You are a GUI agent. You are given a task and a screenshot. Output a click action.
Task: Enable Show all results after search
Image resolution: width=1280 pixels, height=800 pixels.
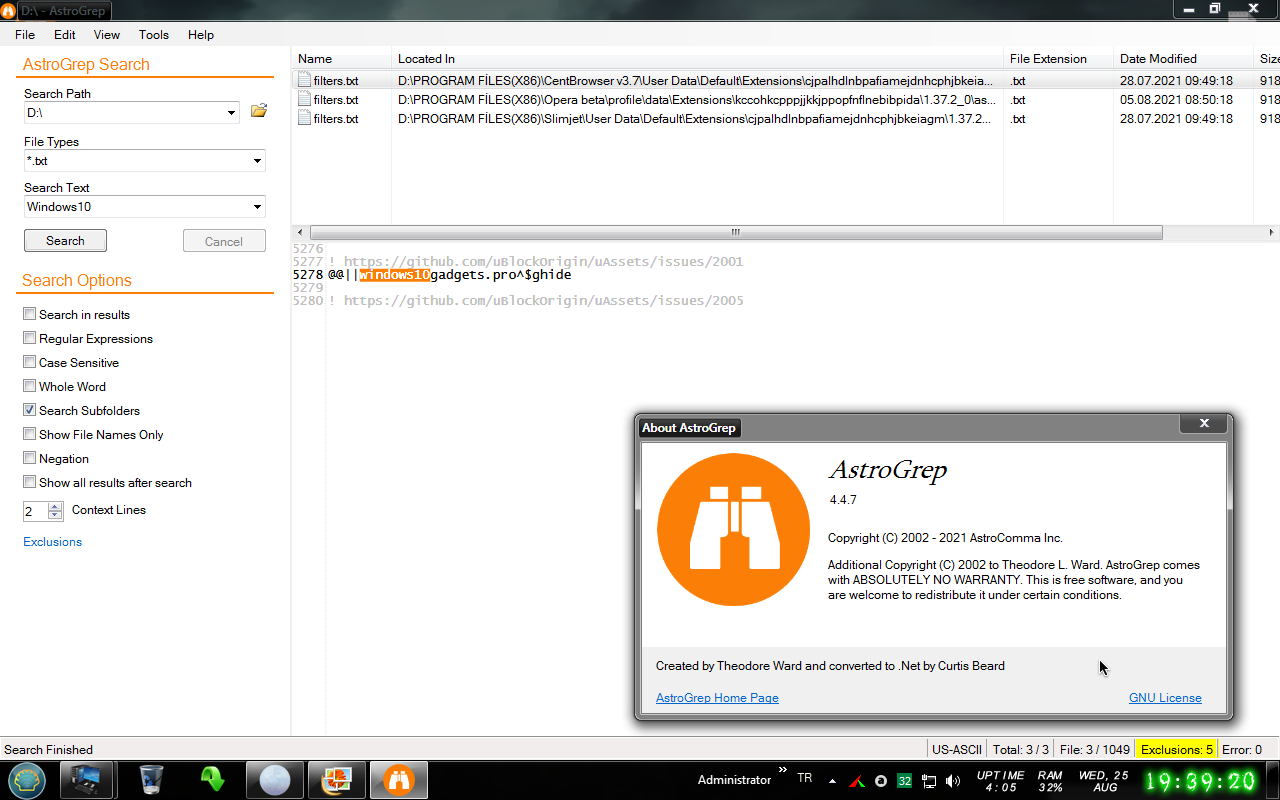30,482
